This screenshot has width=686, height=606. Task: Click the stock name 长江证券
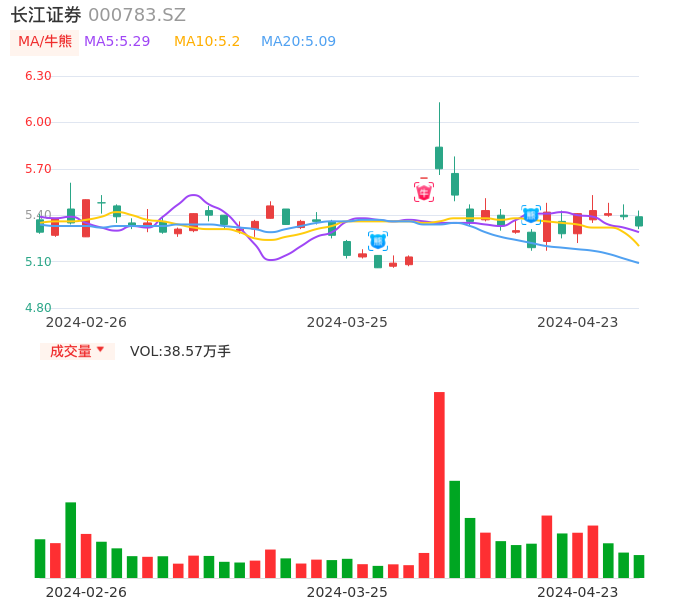[46, 15]
